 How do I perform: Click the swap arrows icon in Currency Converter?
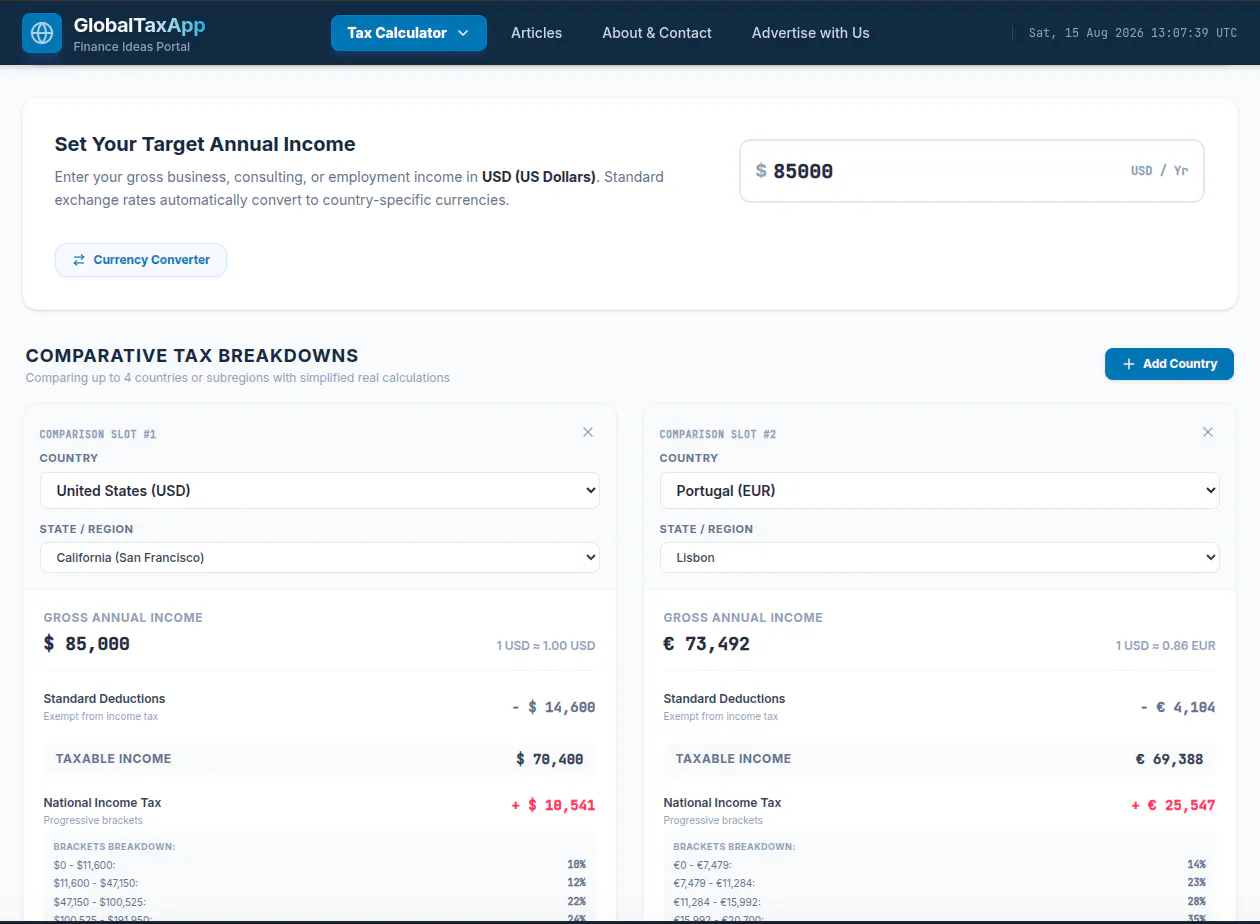pyautogui.click(x=79, y=260)
